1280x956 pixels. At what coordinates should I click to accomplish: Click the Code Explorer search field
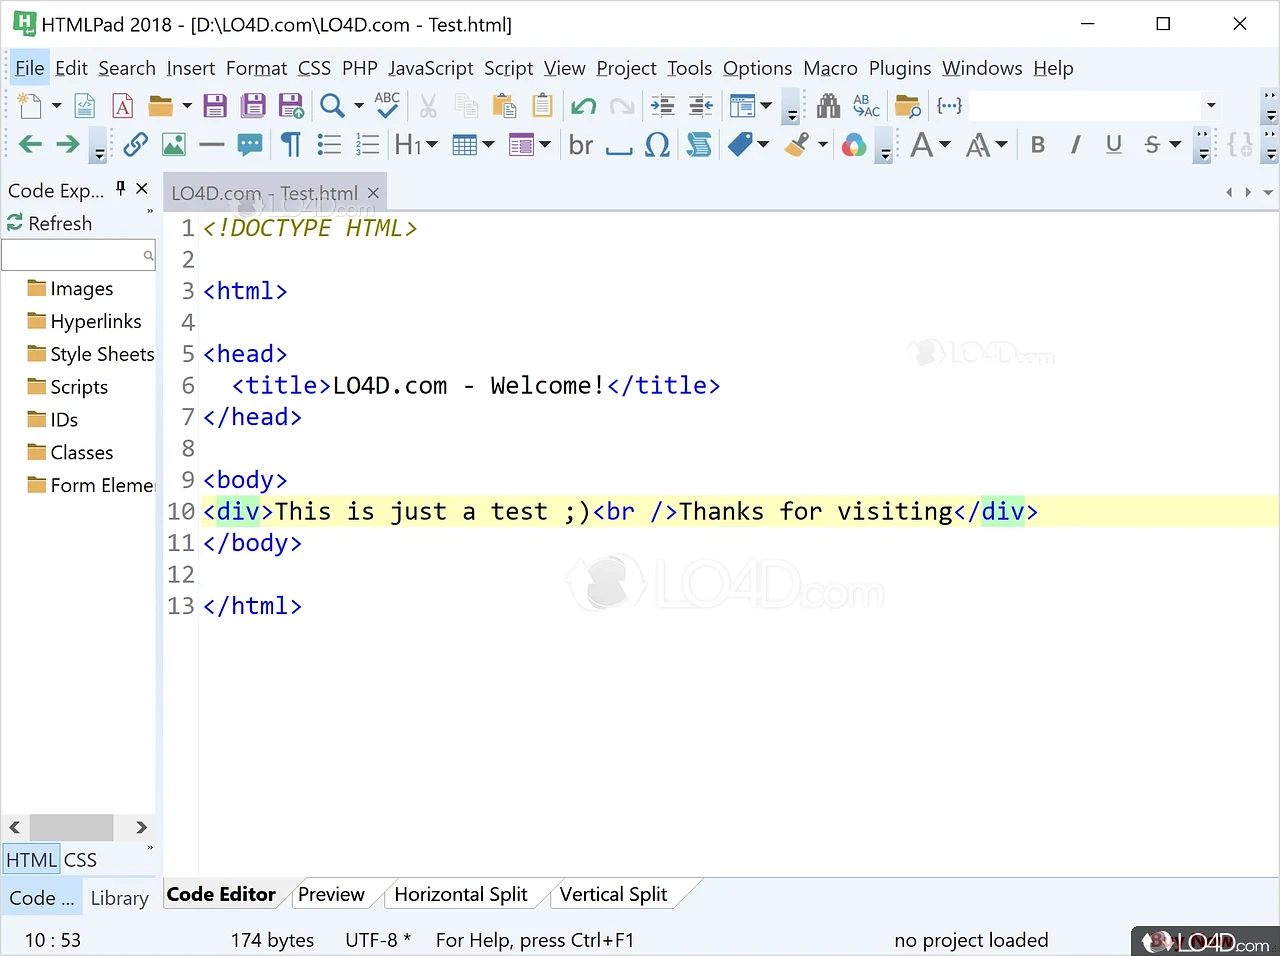click(72, 256)
